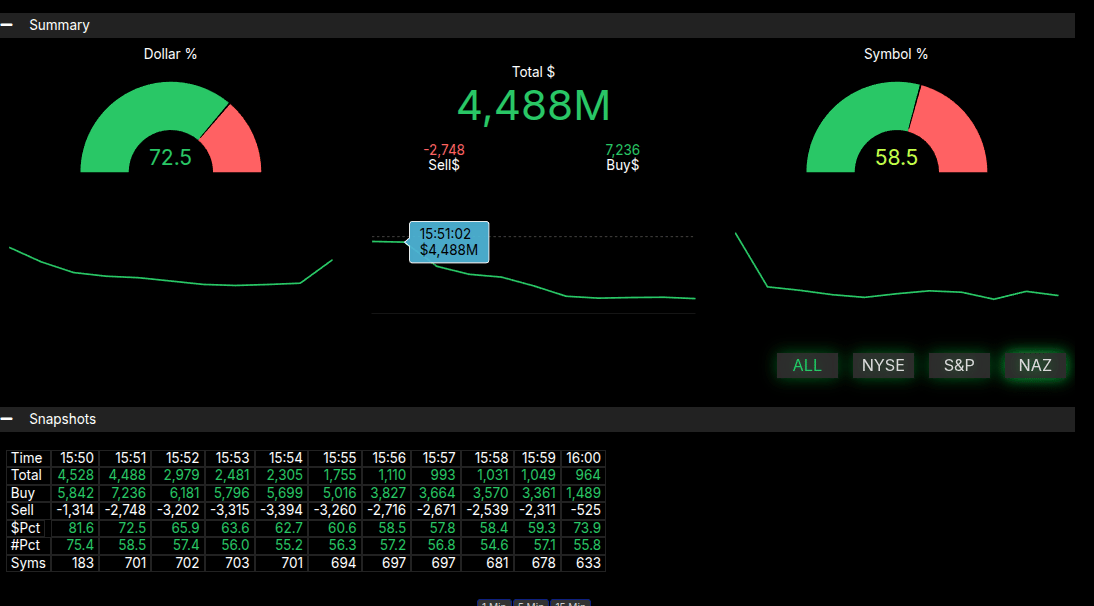The height and width of the screenshot is (606, 1094).
Task: Collapse the Summary panel minus icon
Action: [7, 25]
